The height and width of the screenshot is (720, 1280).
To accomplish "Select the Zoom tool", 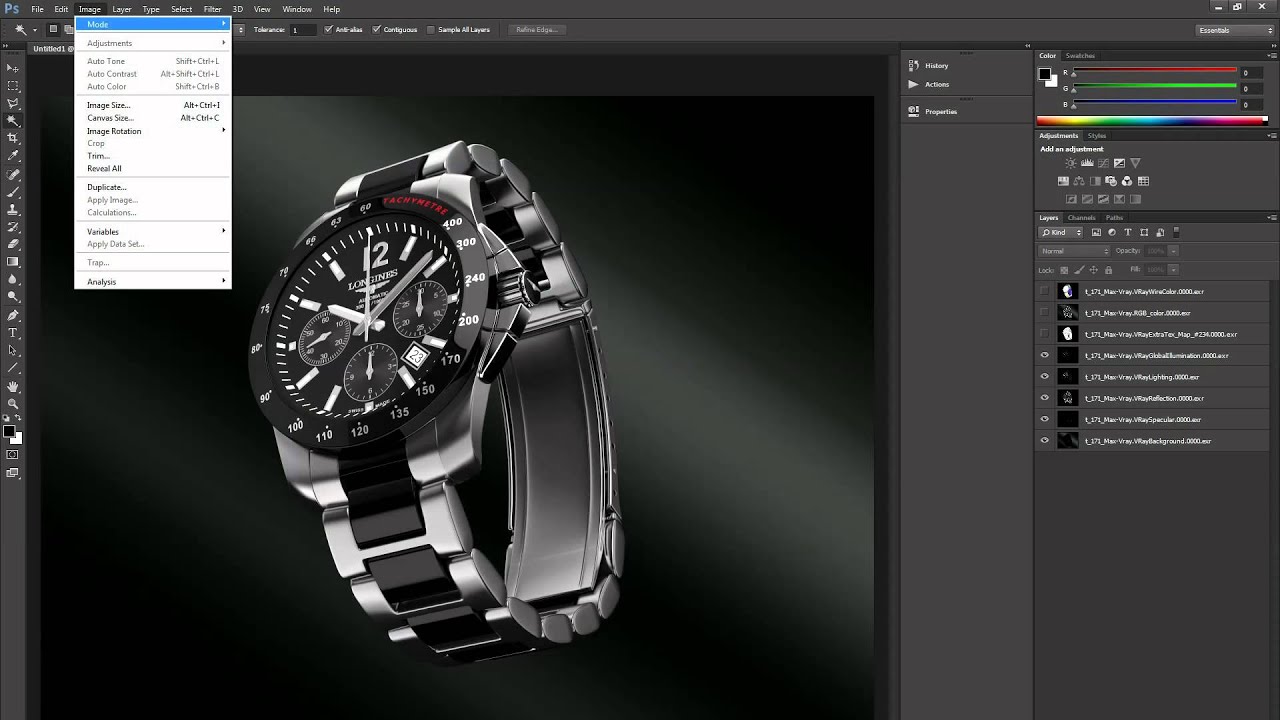I will (x=13, y=404).
